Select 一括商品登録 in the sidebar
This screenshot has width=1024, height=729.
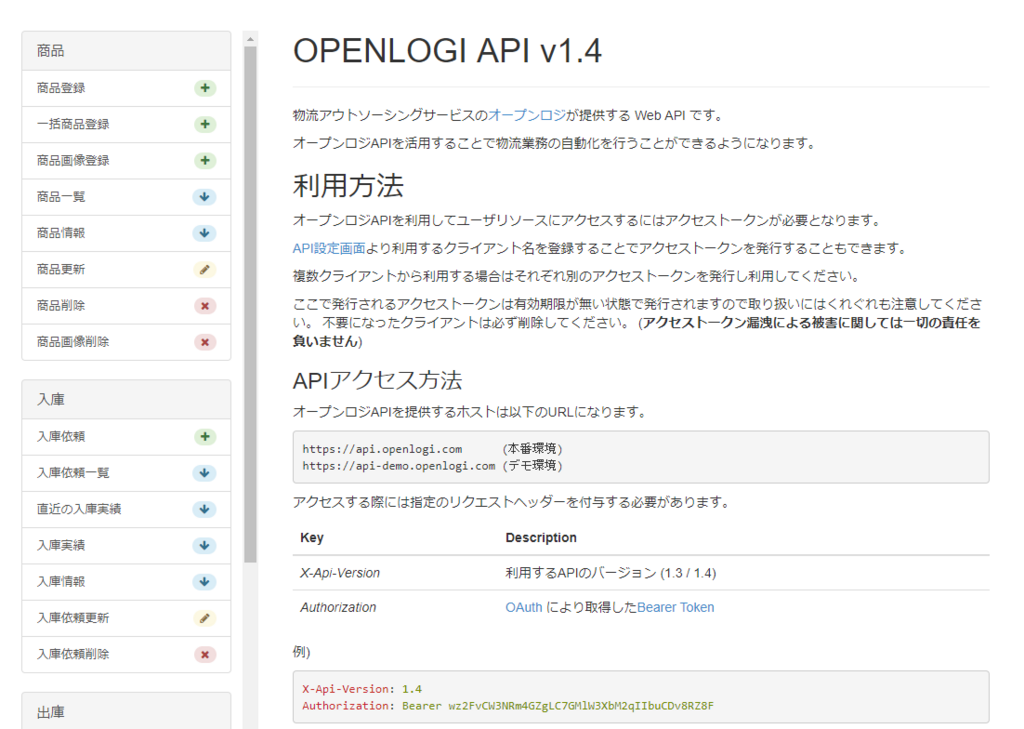(126, 124)
